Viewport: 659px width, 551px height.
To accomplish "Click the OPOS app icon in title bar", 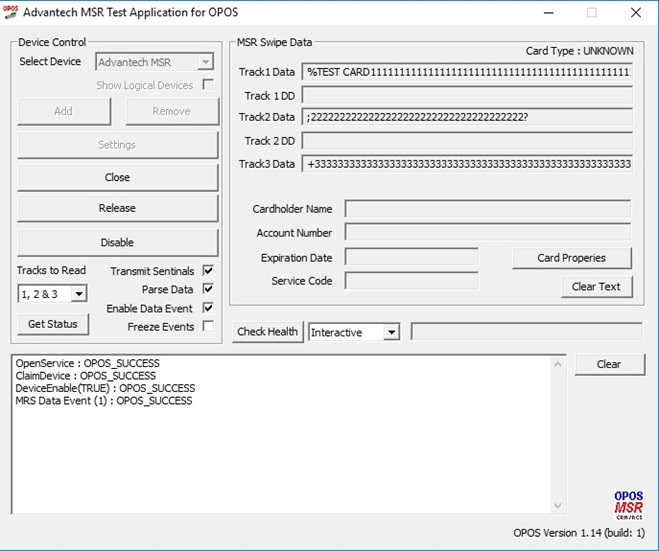I will 10,12.
